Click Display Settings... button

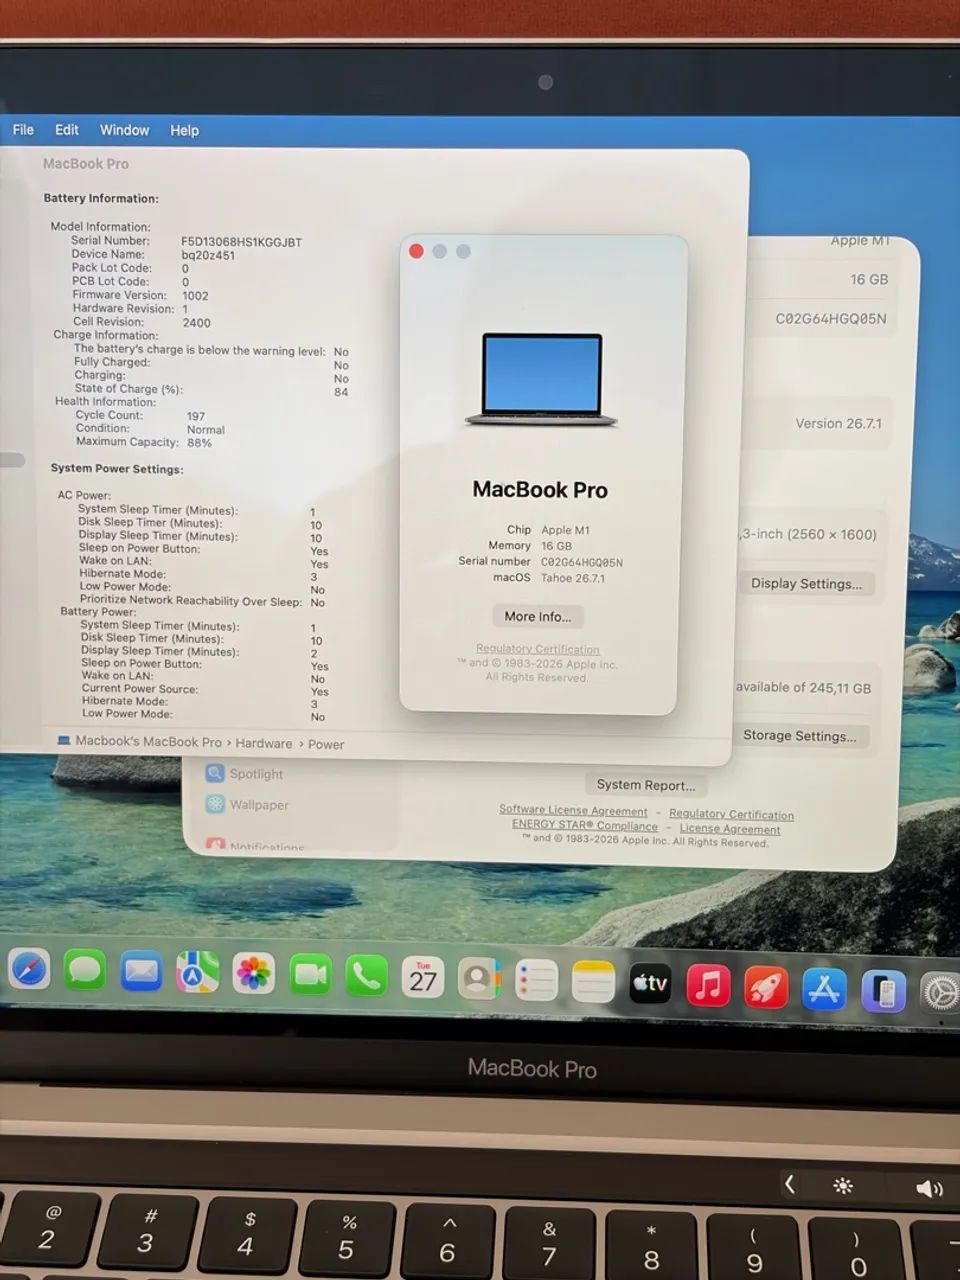806,583
